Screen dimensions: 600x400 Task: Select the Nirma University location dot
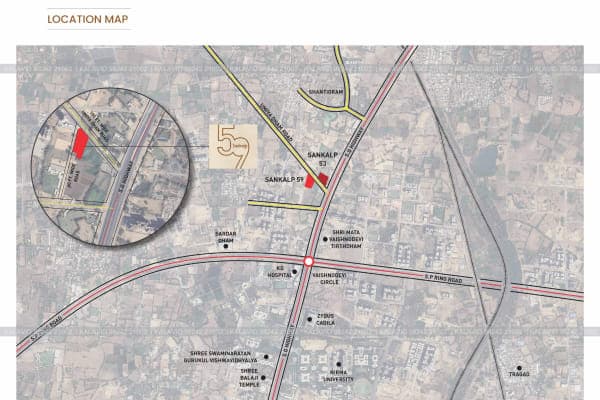pos(339,364)
